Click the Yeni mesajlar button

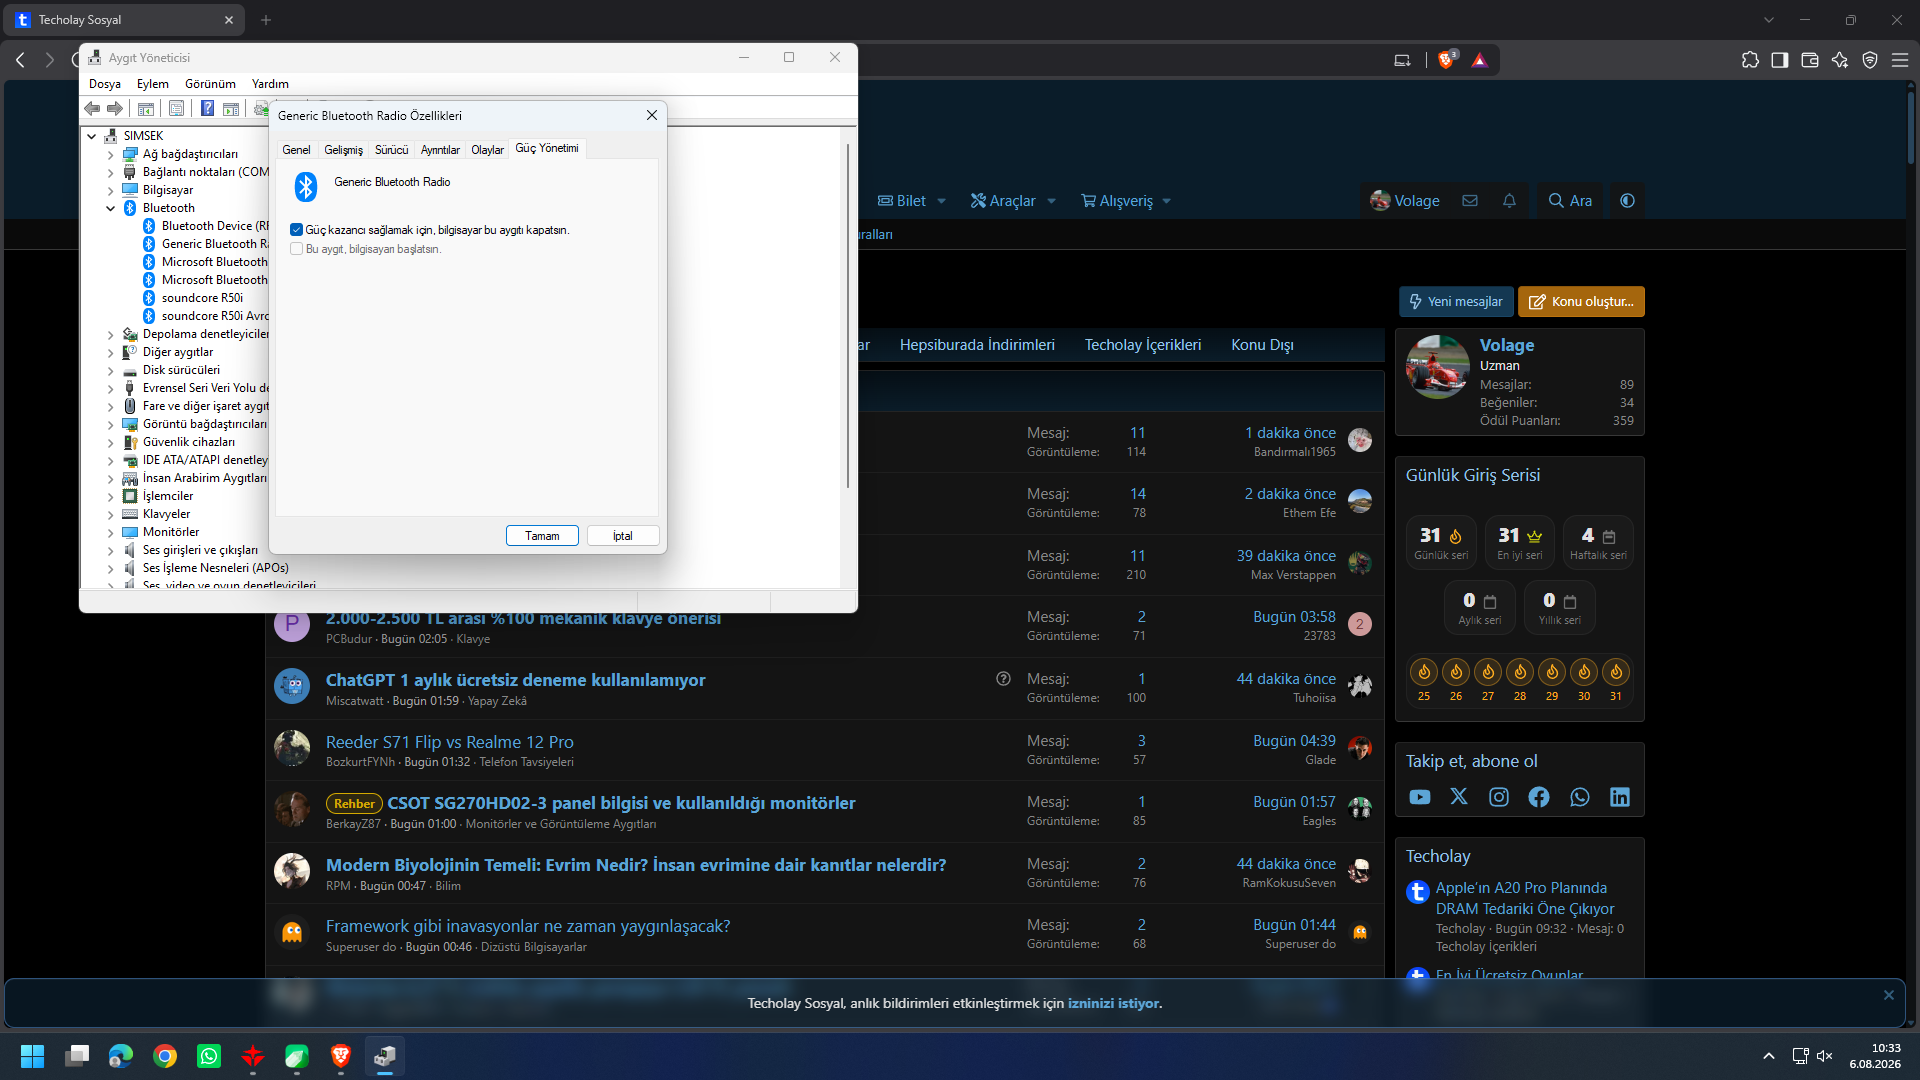tap(1456, 302)
